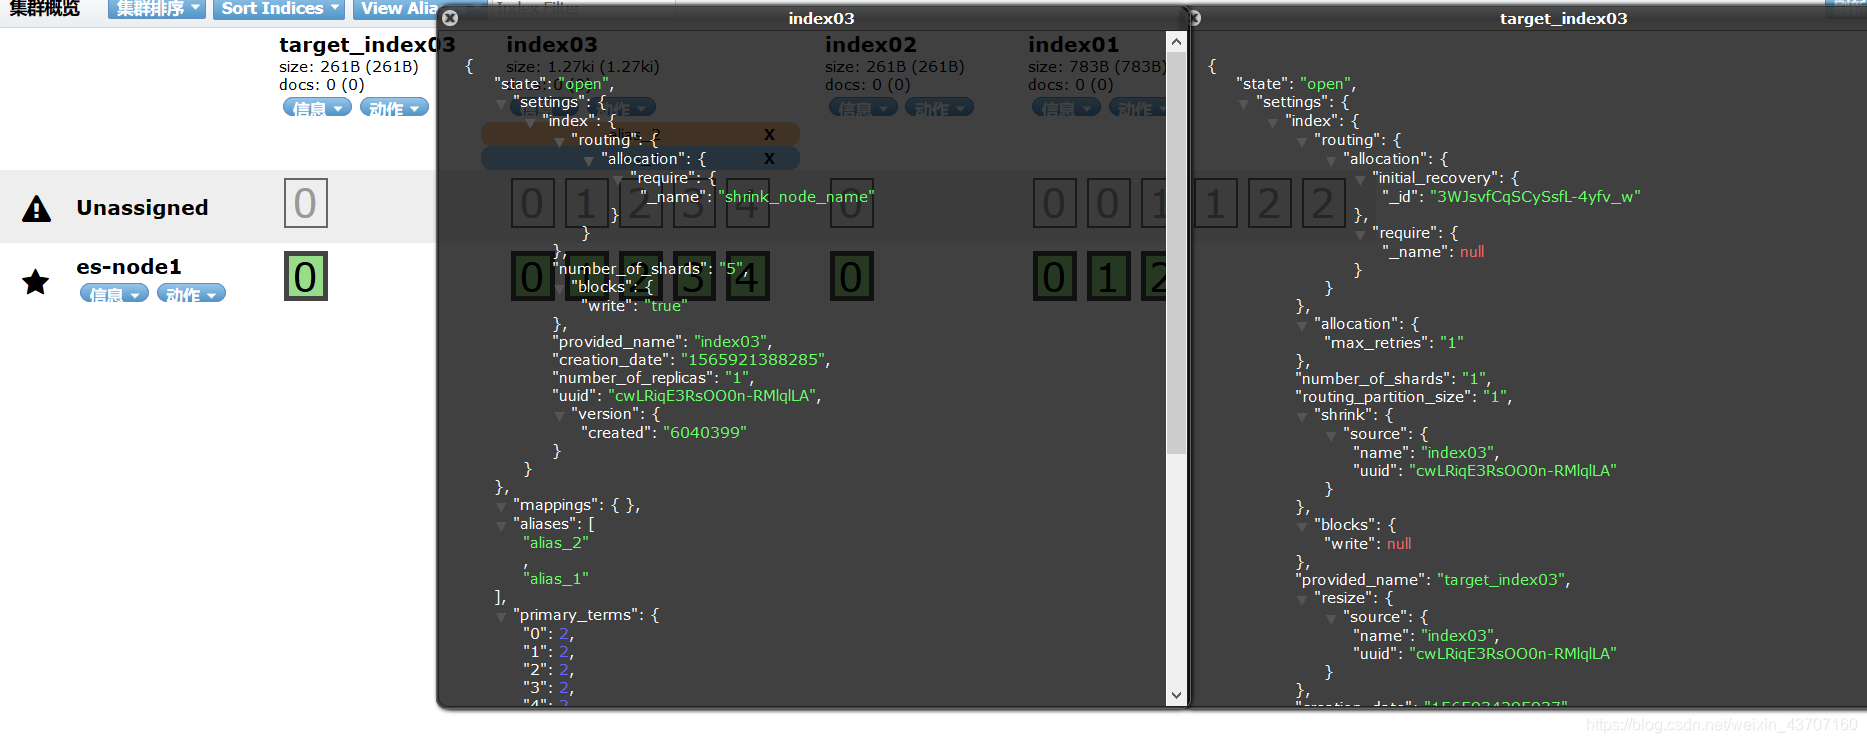Open 信息 dropdown under target_index03
Image resolution: width=1867 pixels, height=743 pixels.
317,108
